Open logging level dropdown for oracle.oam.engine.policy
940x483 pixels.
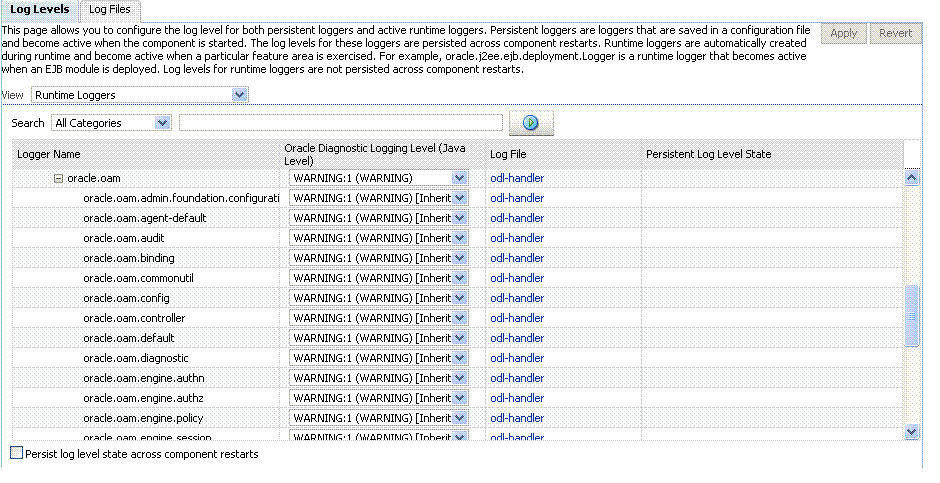pos(378,418)
